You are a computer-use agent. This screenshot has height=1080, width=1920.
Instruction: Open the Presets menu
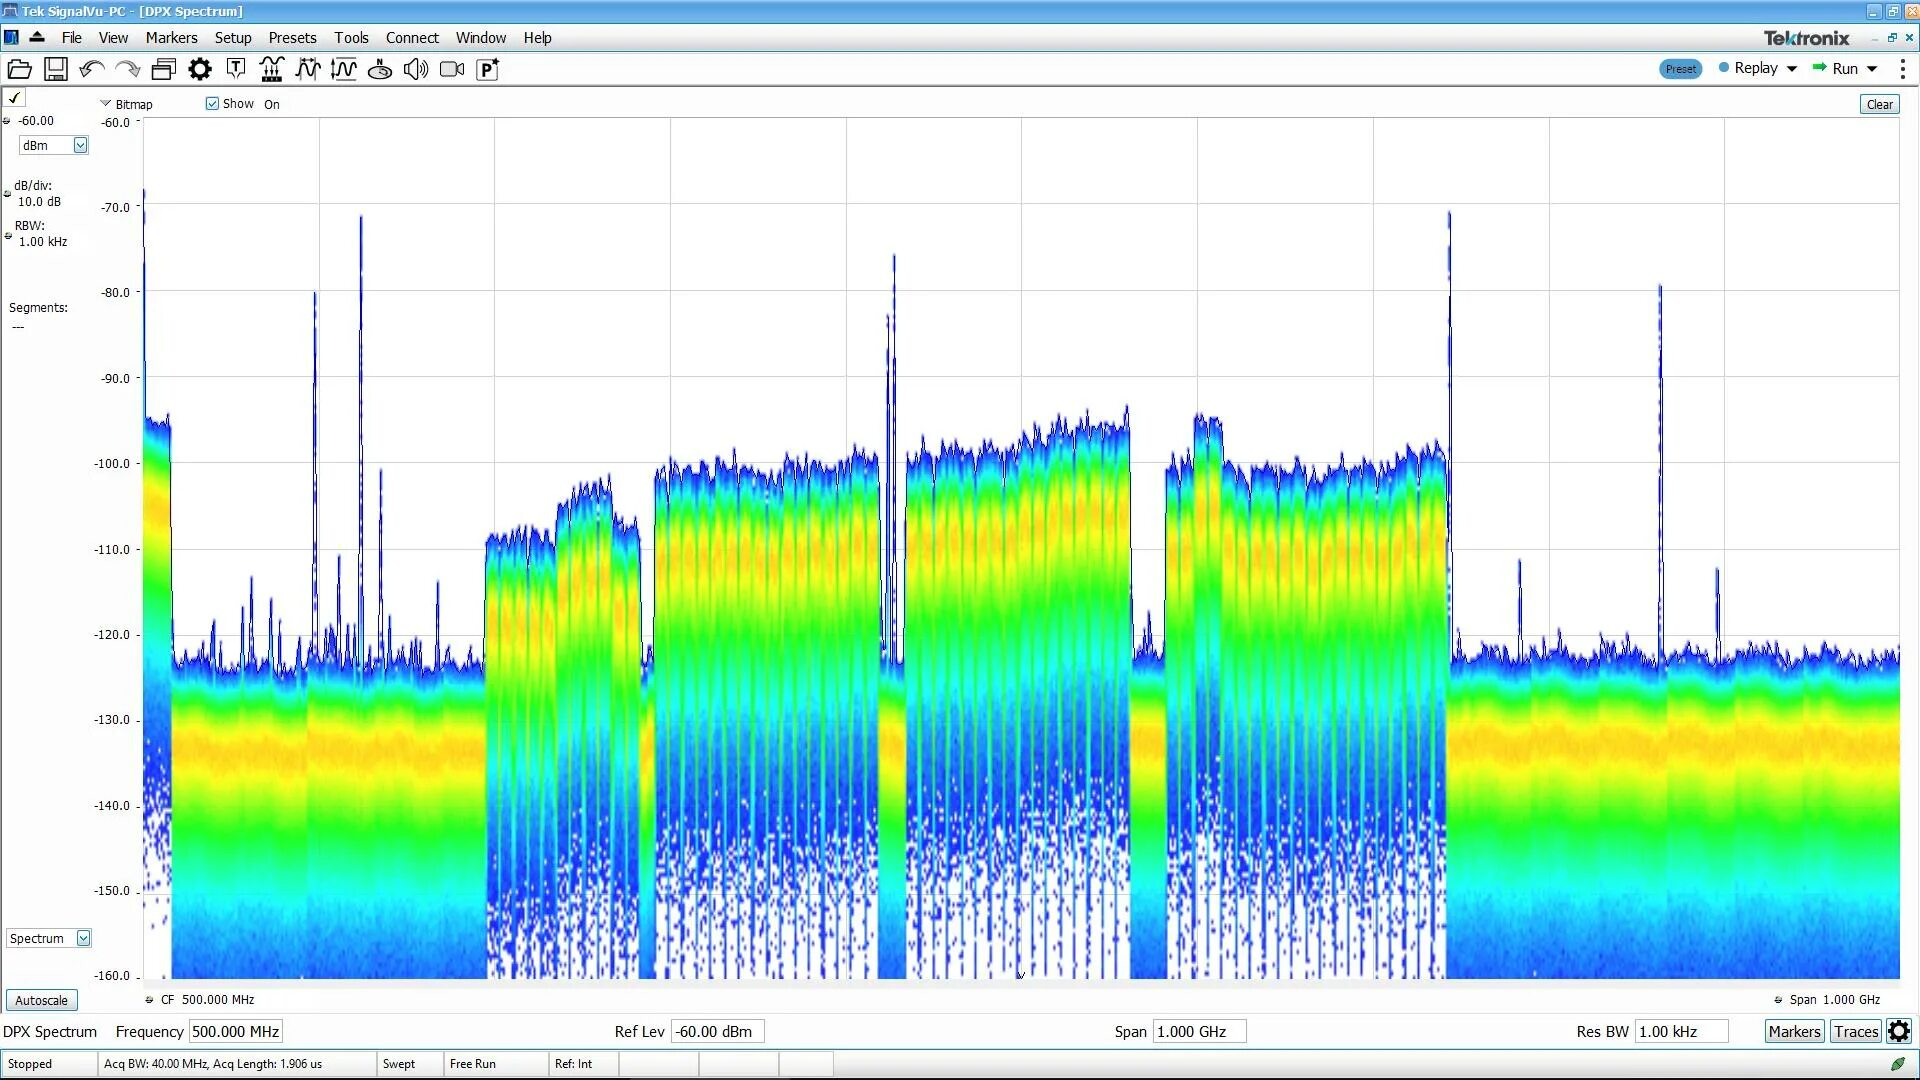point(292,38)
